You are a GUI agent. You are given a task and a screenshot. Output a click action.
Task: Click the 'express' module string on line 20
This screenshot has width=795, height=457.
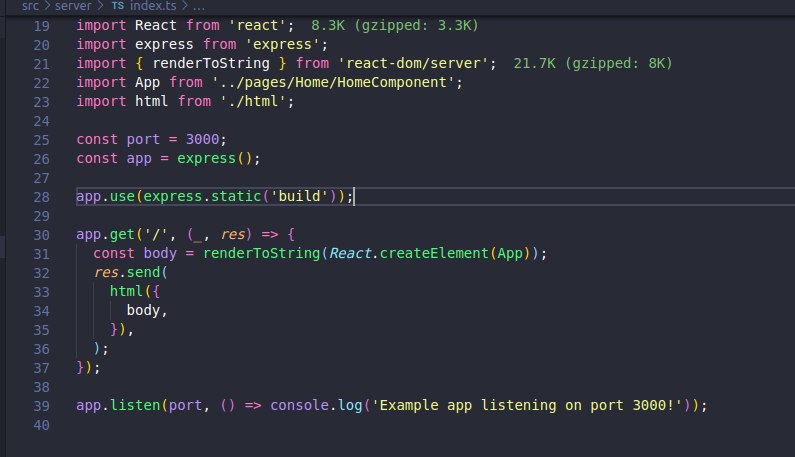[x=282, y=44]
